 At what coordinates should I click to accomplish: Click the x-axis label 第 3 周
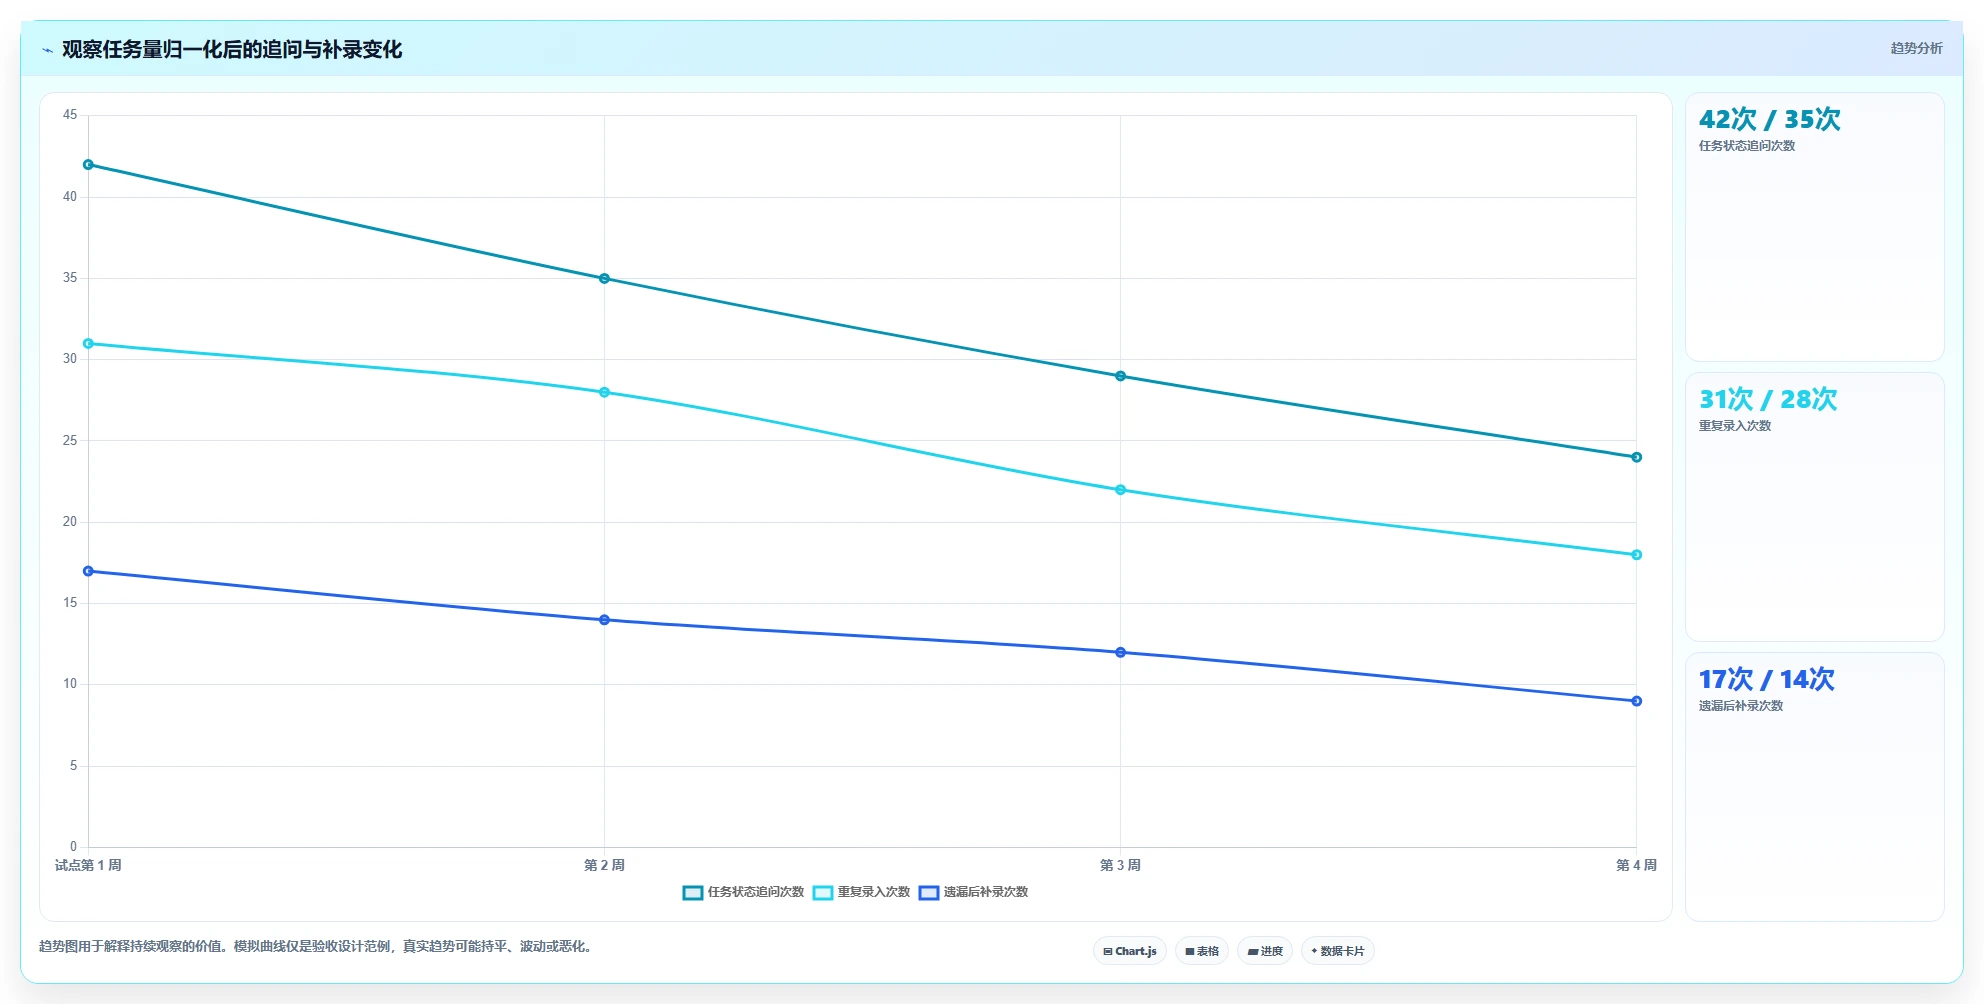point(1120,865)
